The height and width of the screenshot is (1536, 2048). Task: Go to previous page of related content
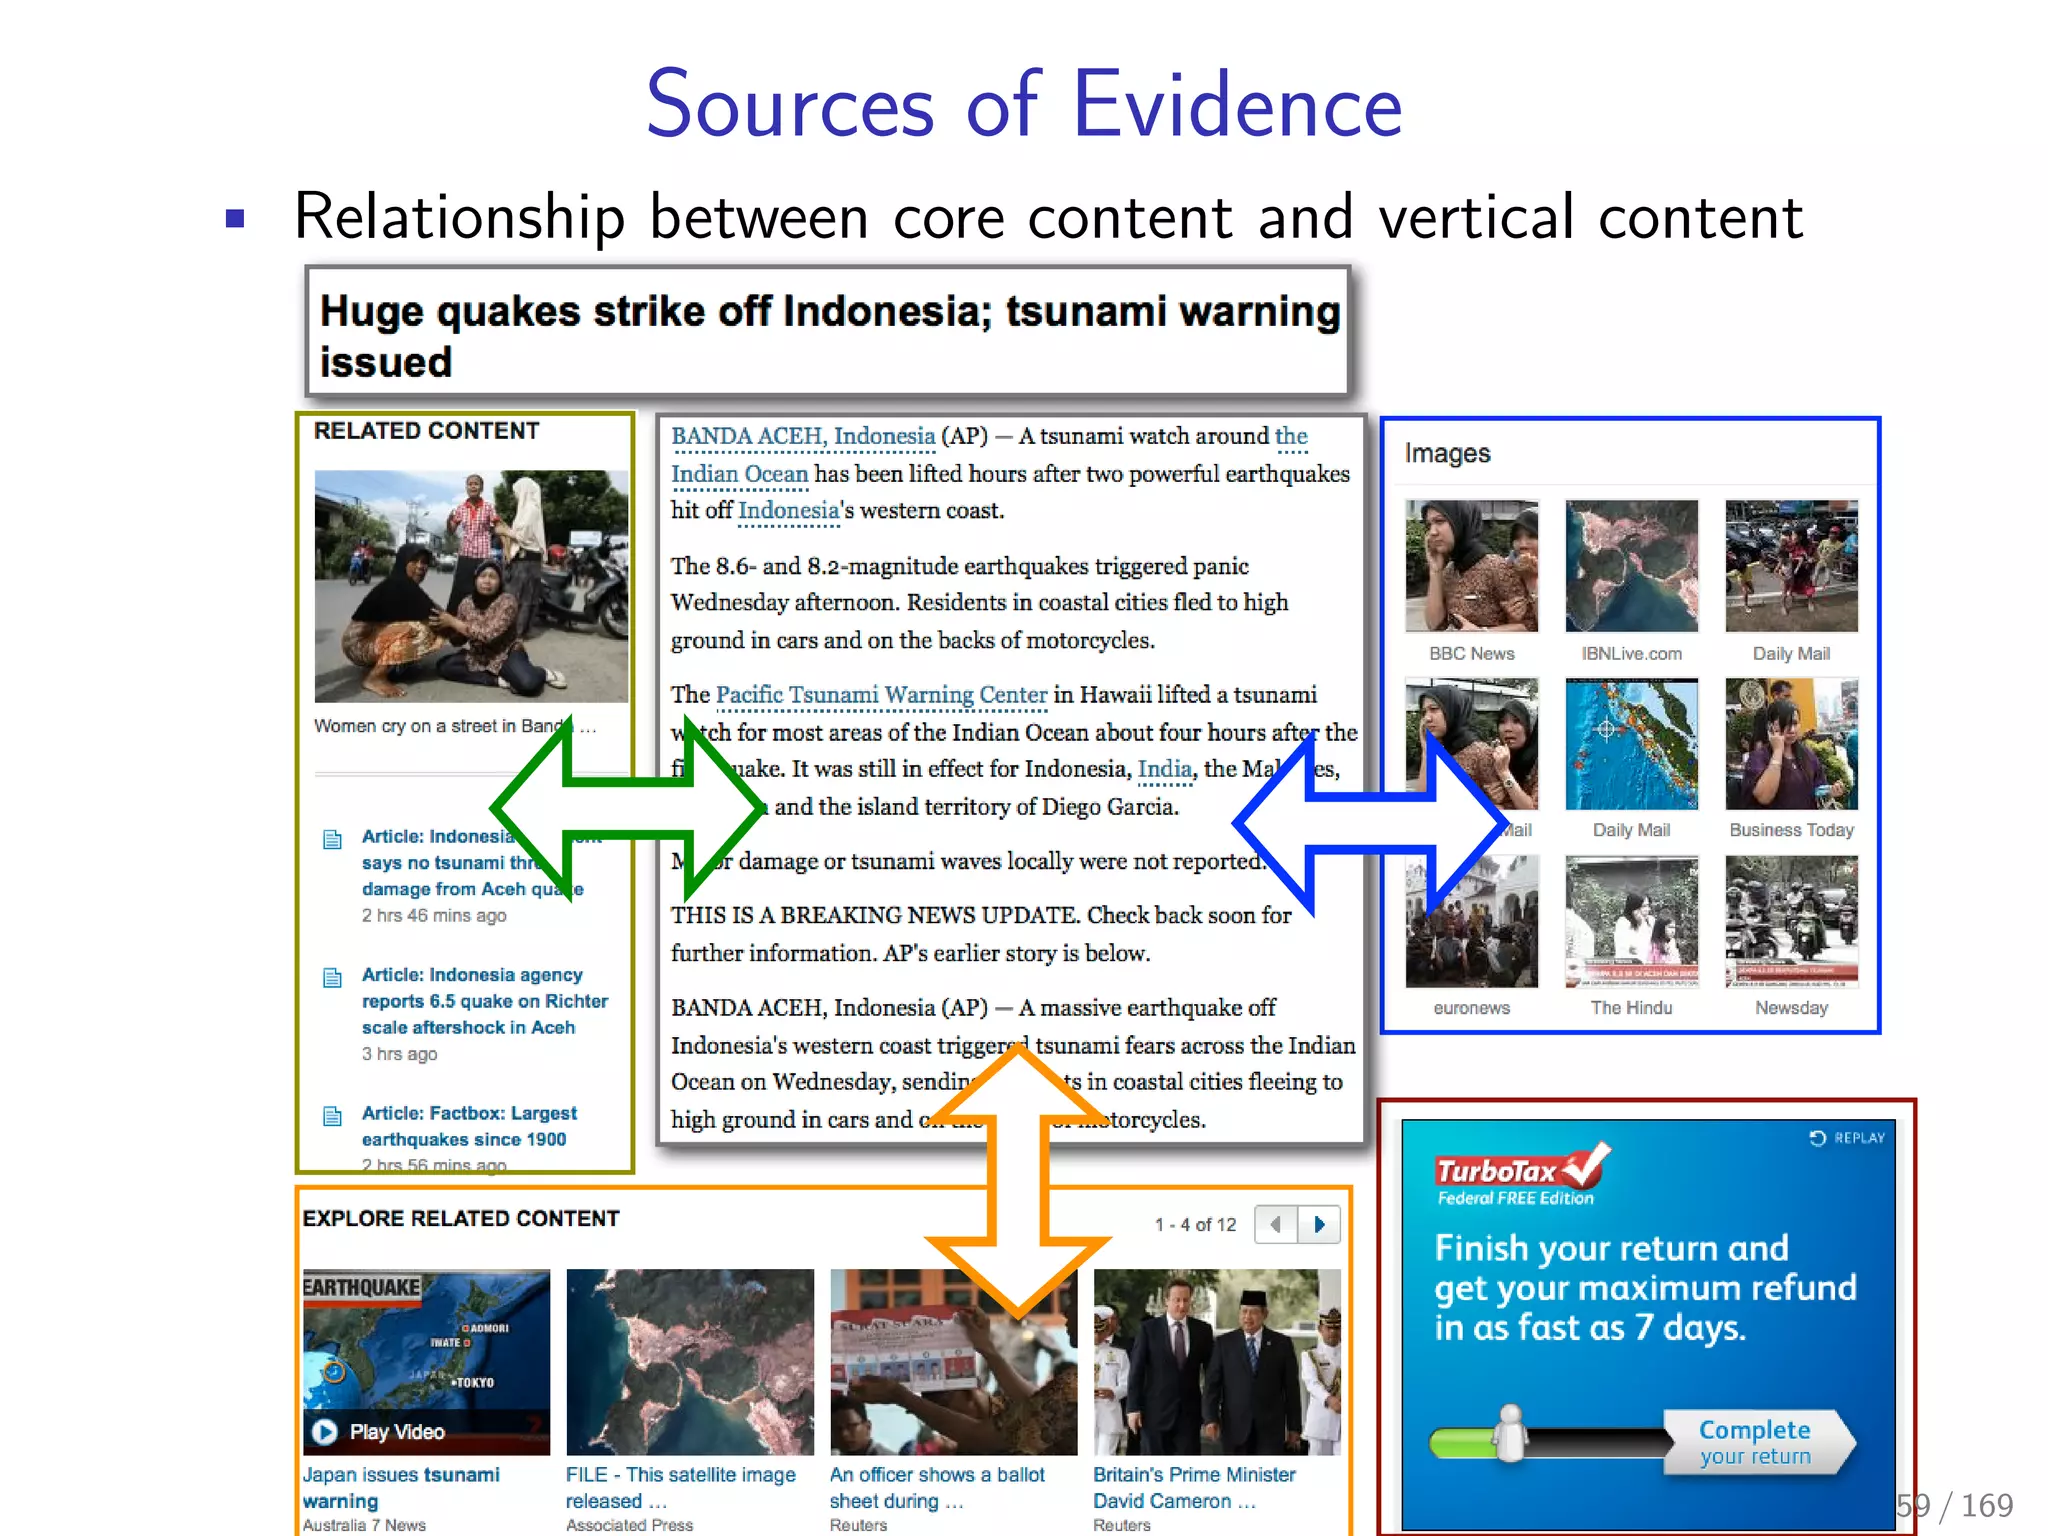pyautogui.click(x=1276, y=1224)
